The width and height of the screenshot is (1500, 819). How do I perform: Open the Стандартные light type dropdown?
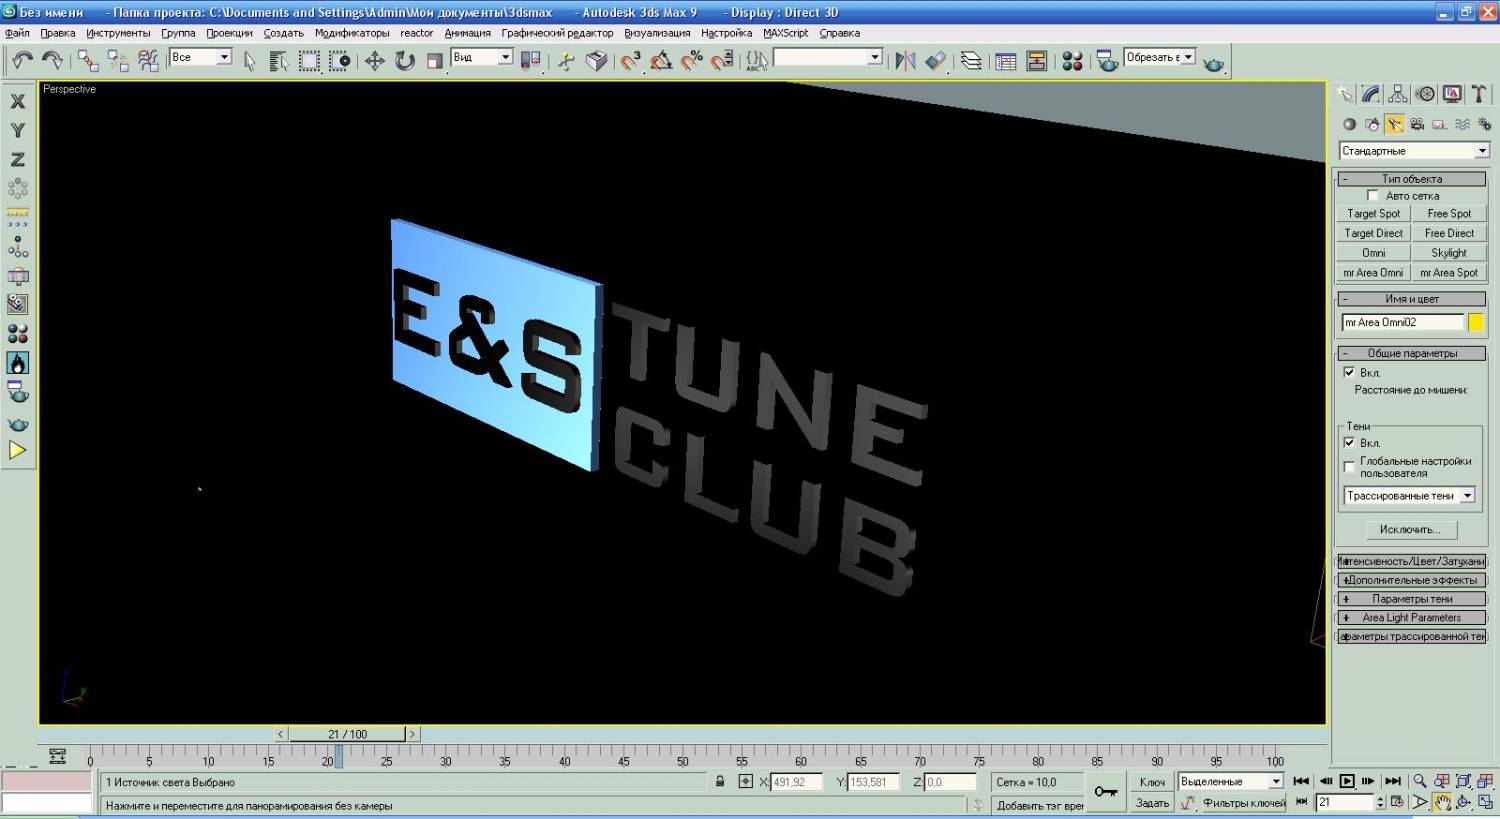pyautogui.click(x=1415, y=151)
